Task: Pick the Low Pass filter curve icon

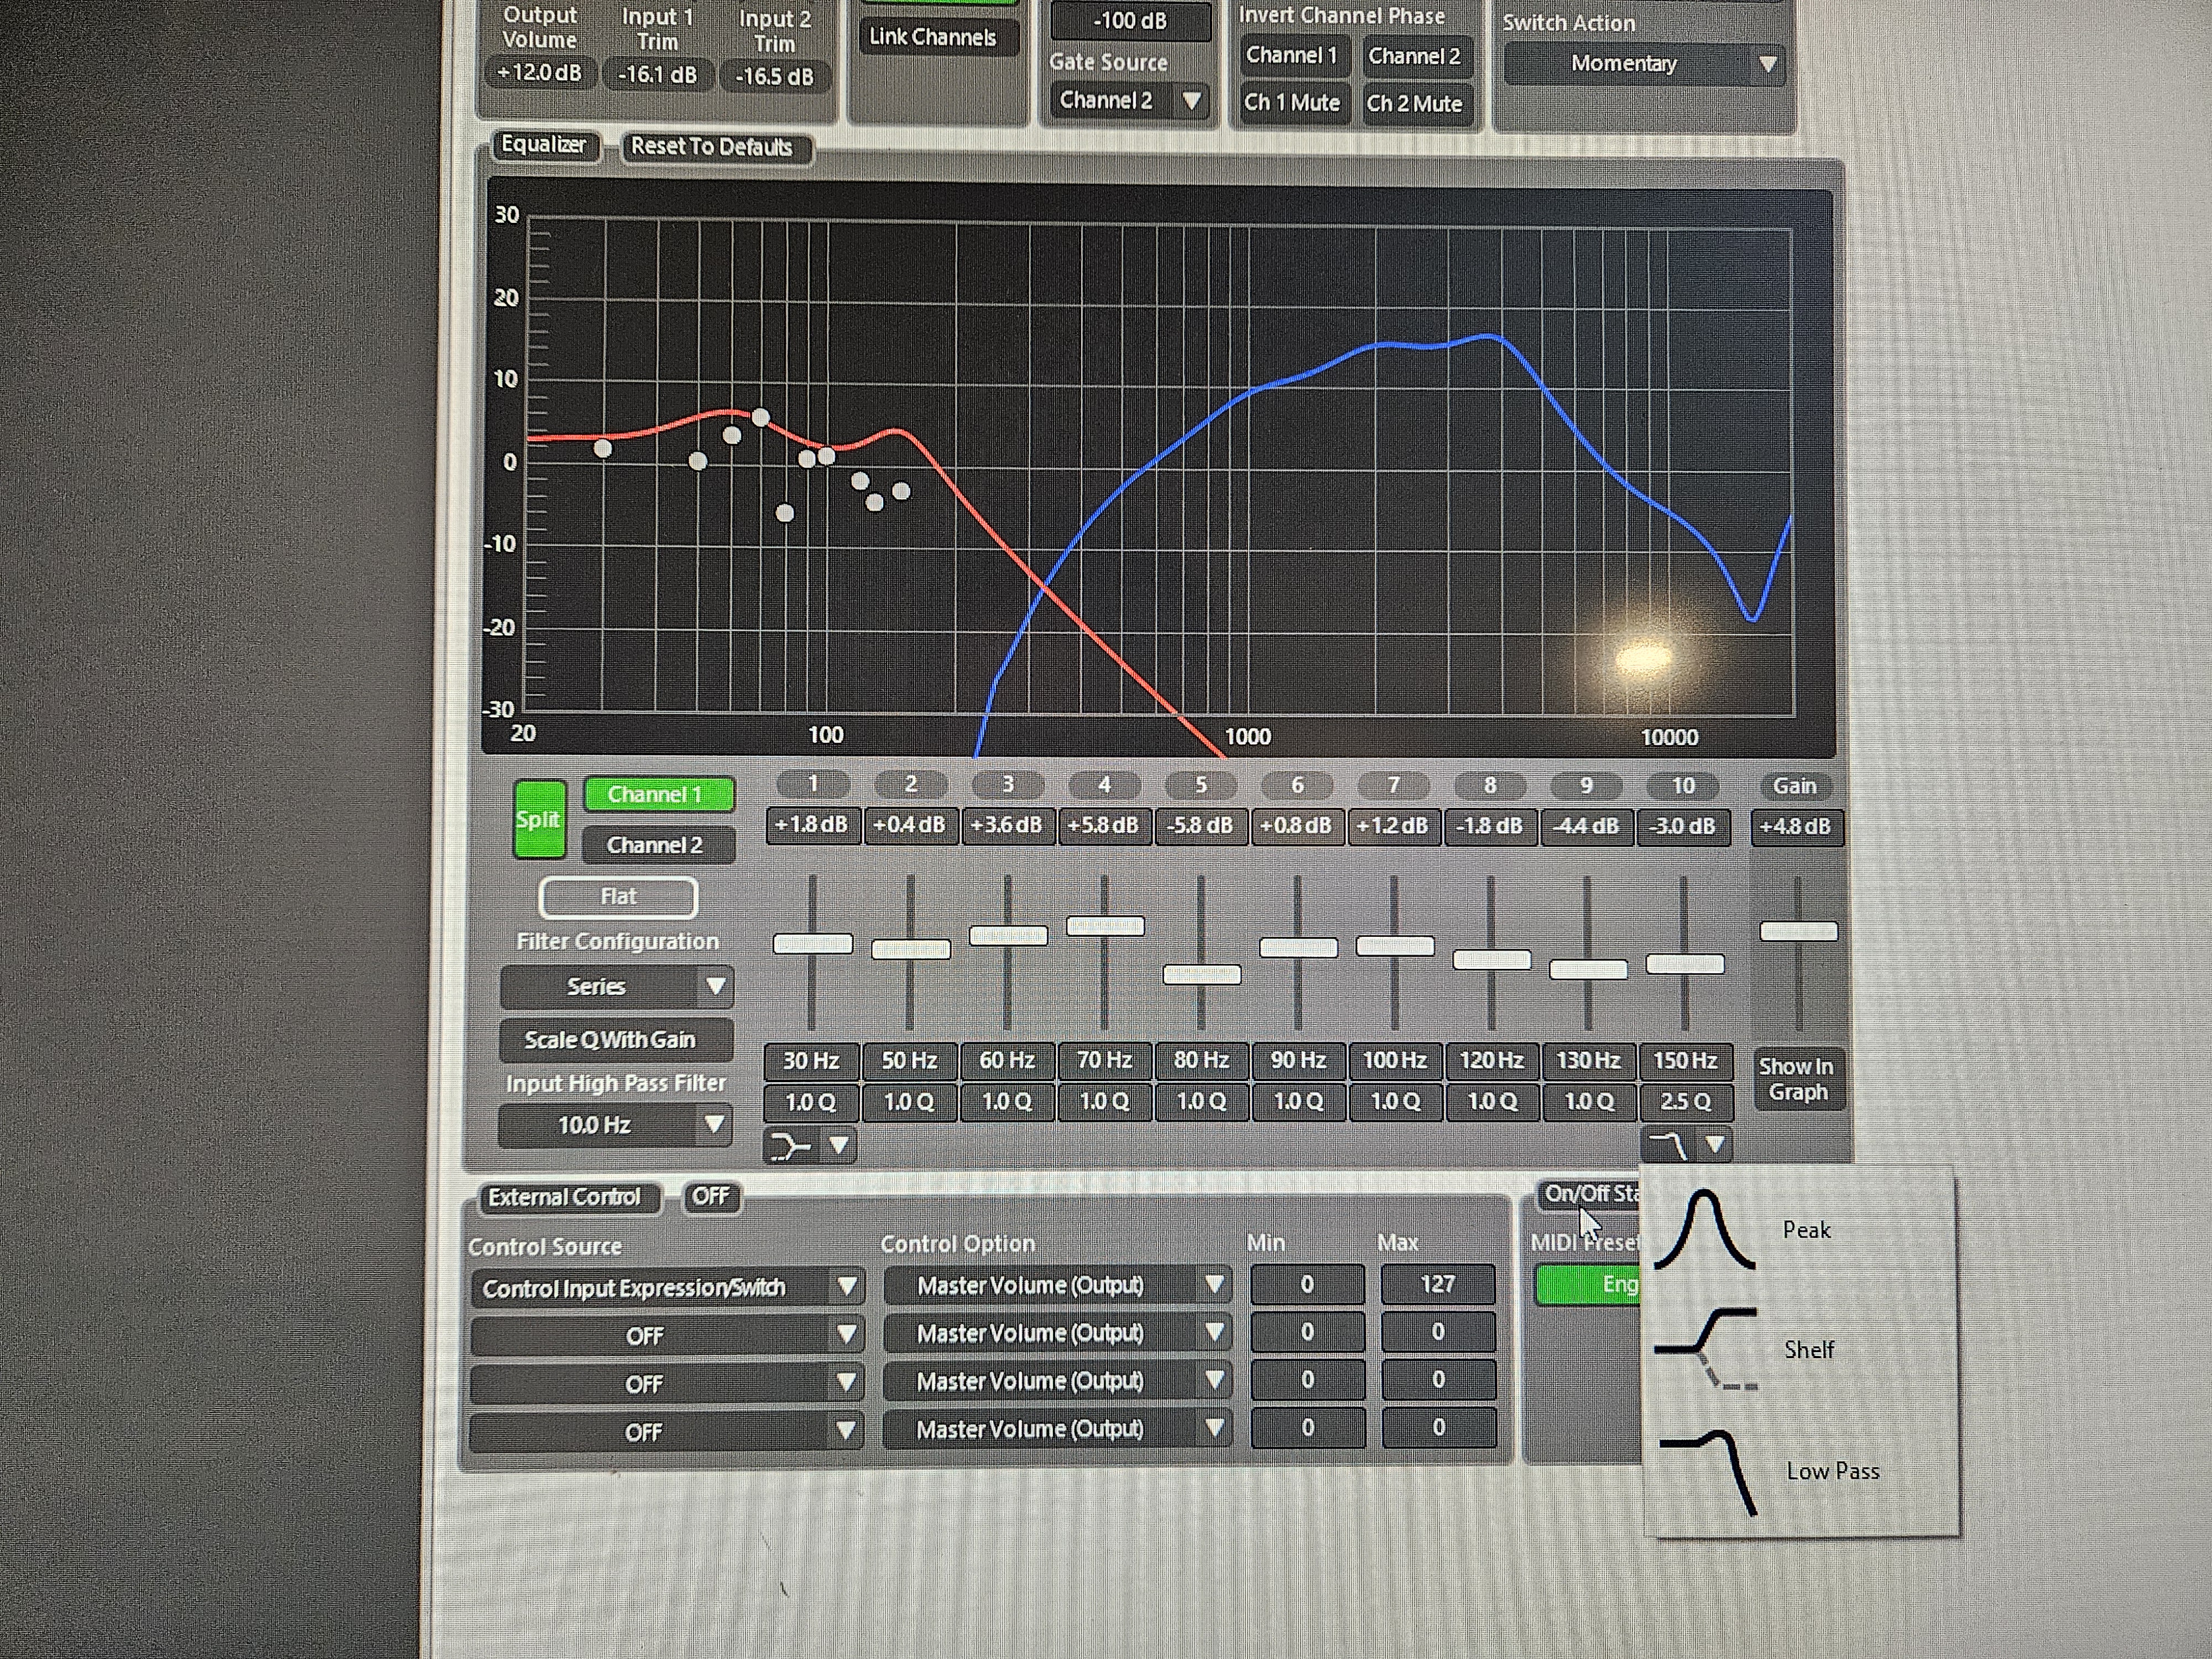Action: (x=1708, y=1471)
